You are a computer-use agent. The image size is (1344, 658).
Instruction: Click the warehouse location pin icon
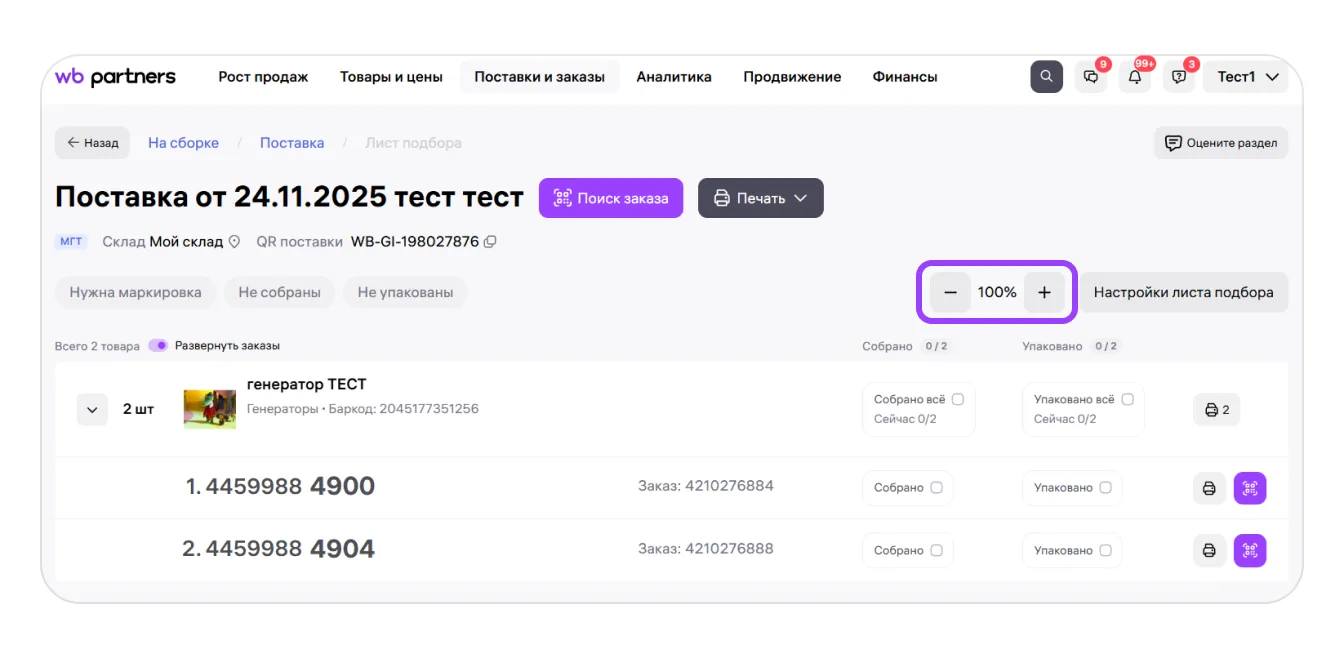pos(235,242)
